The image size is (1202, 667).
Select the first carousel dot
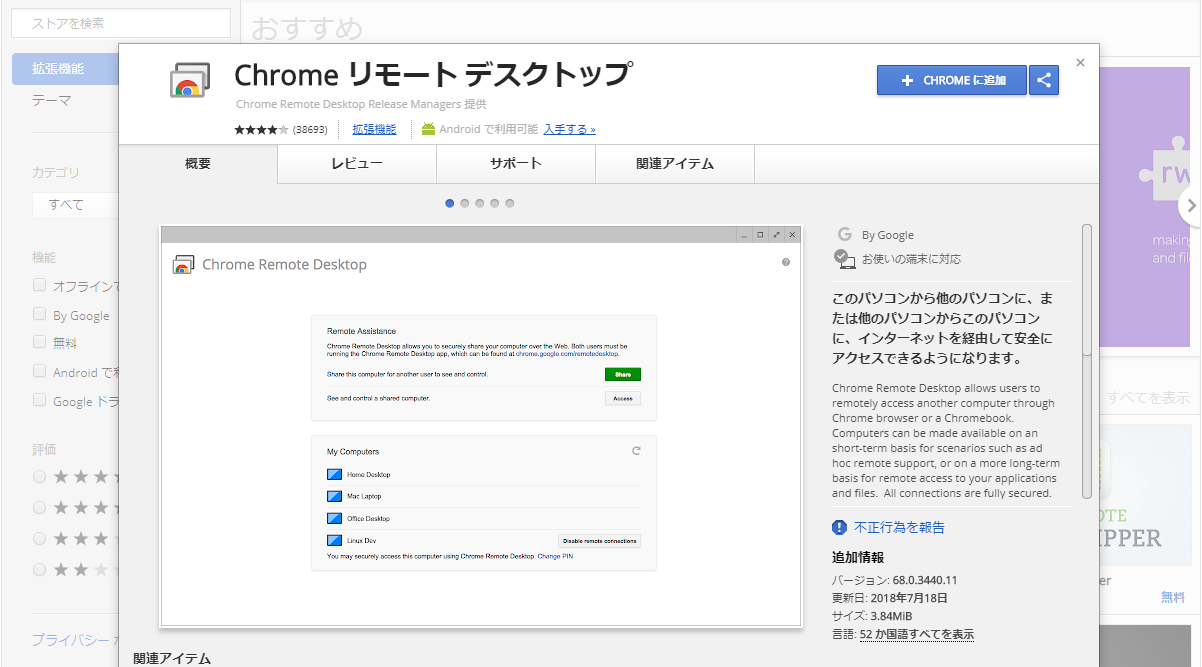coord(450,203)
